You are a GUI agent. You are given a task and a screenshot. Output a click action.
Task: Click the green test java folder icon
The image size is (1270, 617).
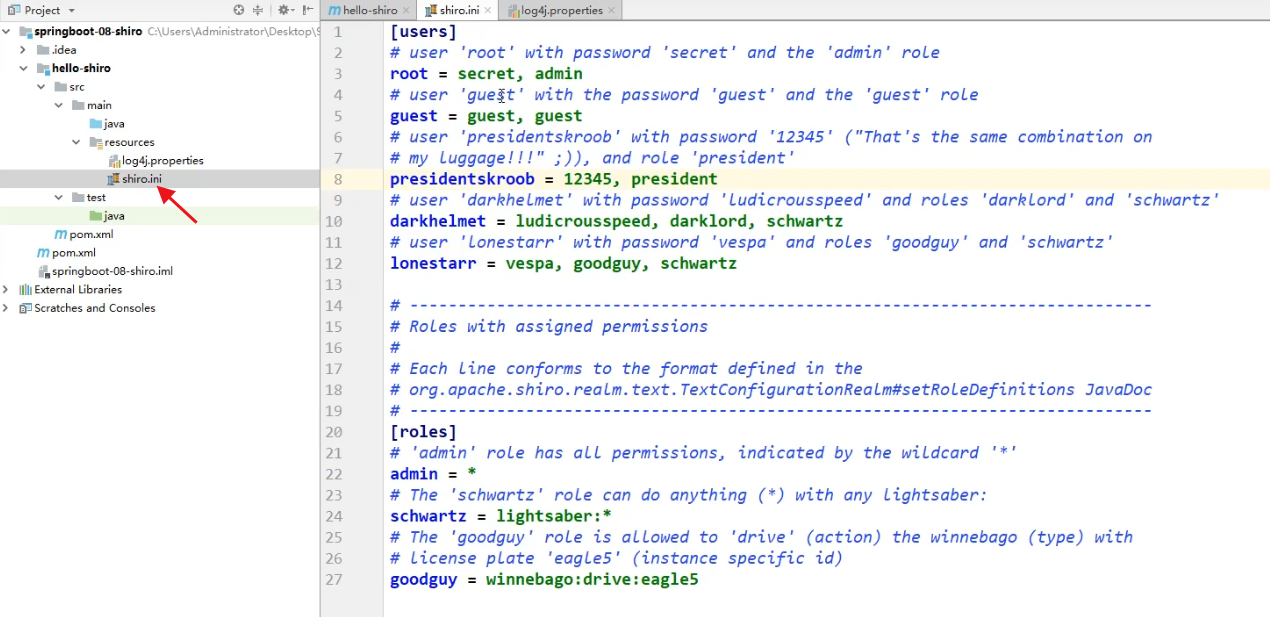[95, 216]
